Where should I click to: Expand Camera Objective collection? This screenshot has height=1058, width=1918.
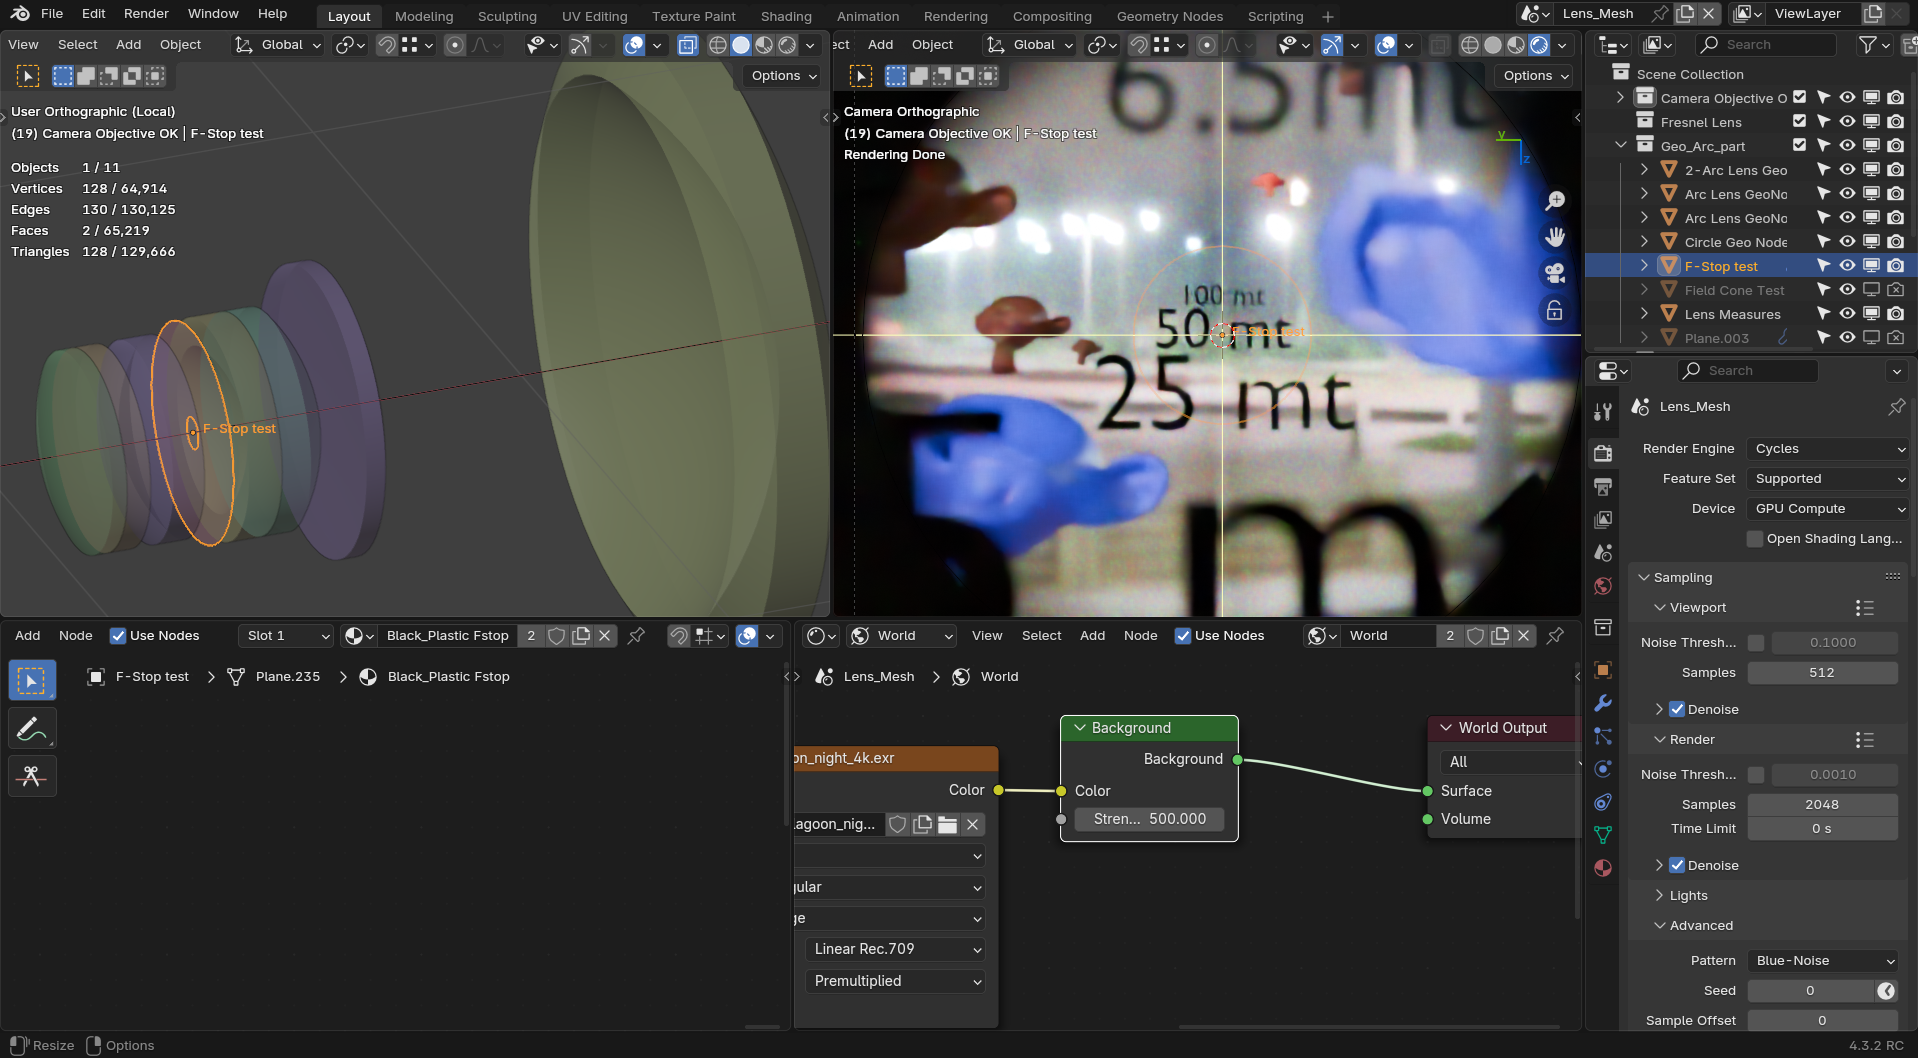[1620, 97]
